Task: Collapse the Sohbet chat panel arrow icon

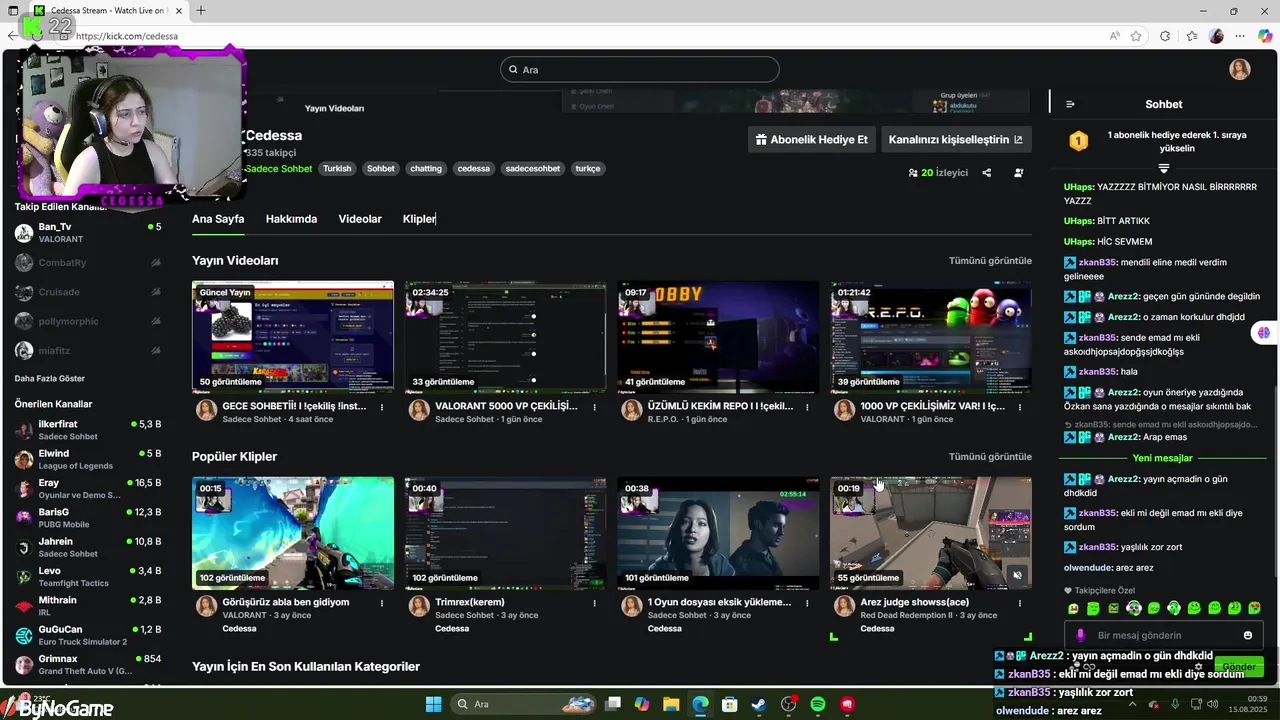Action: coord(1070,104)
